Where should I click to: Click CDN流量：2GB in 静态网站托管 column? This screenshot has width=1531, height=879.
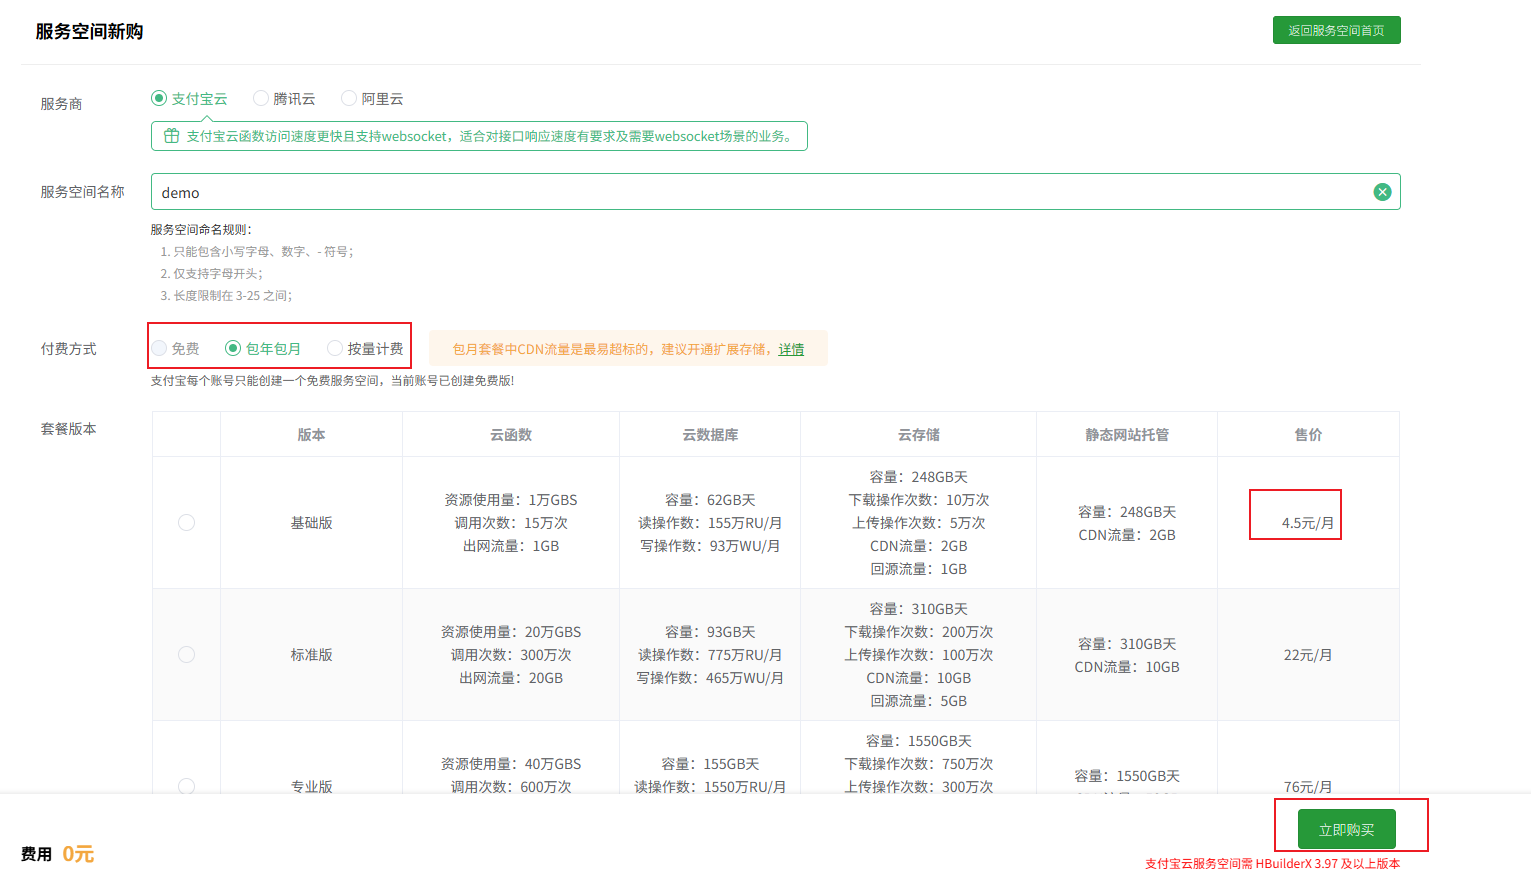(x=1127, y=534)
